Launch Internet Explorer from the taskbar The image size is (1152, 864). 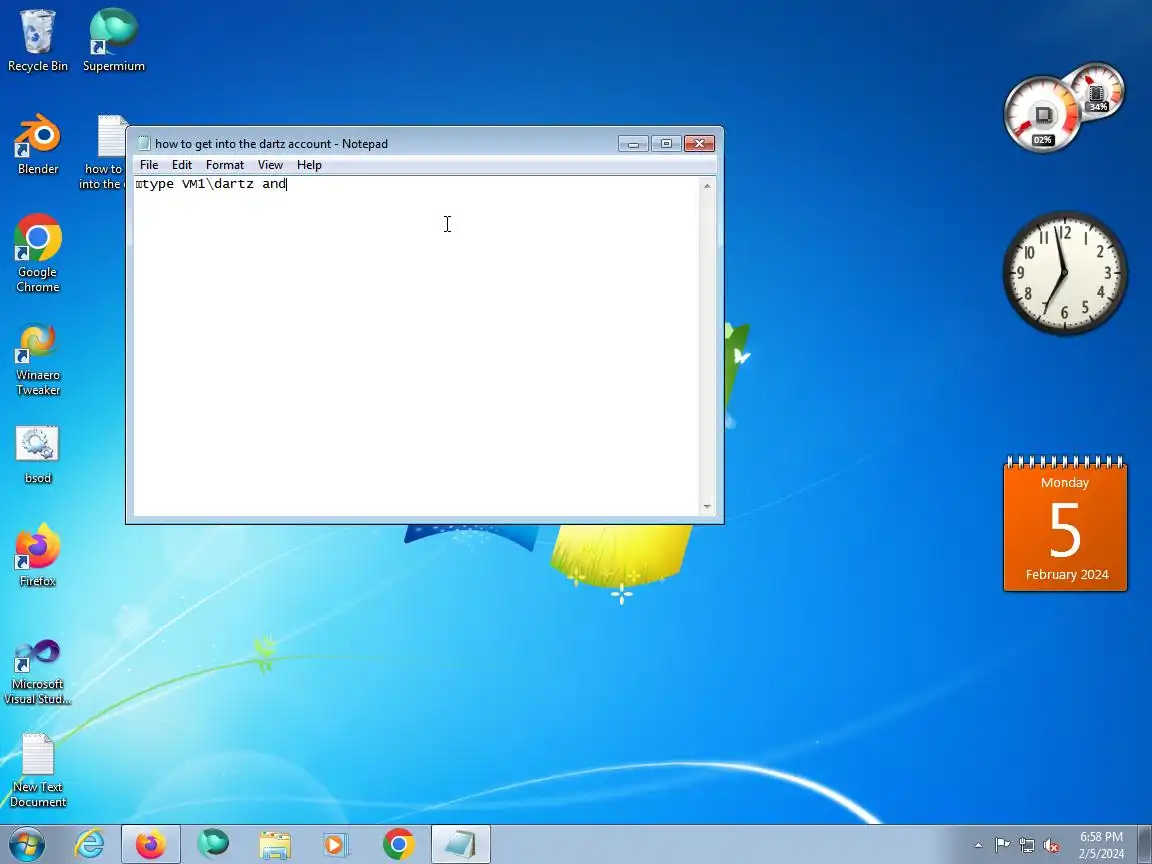point(90,844)
